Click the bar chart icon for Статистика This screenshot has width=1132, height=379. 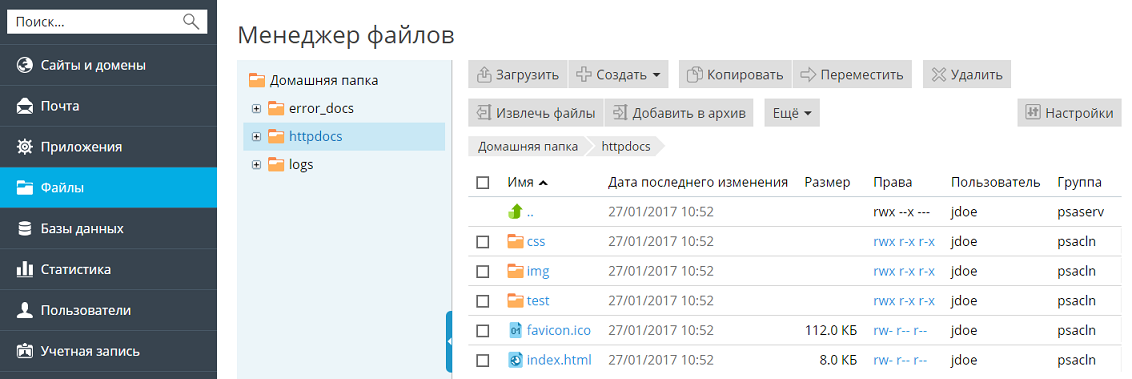tap(25, 270)
